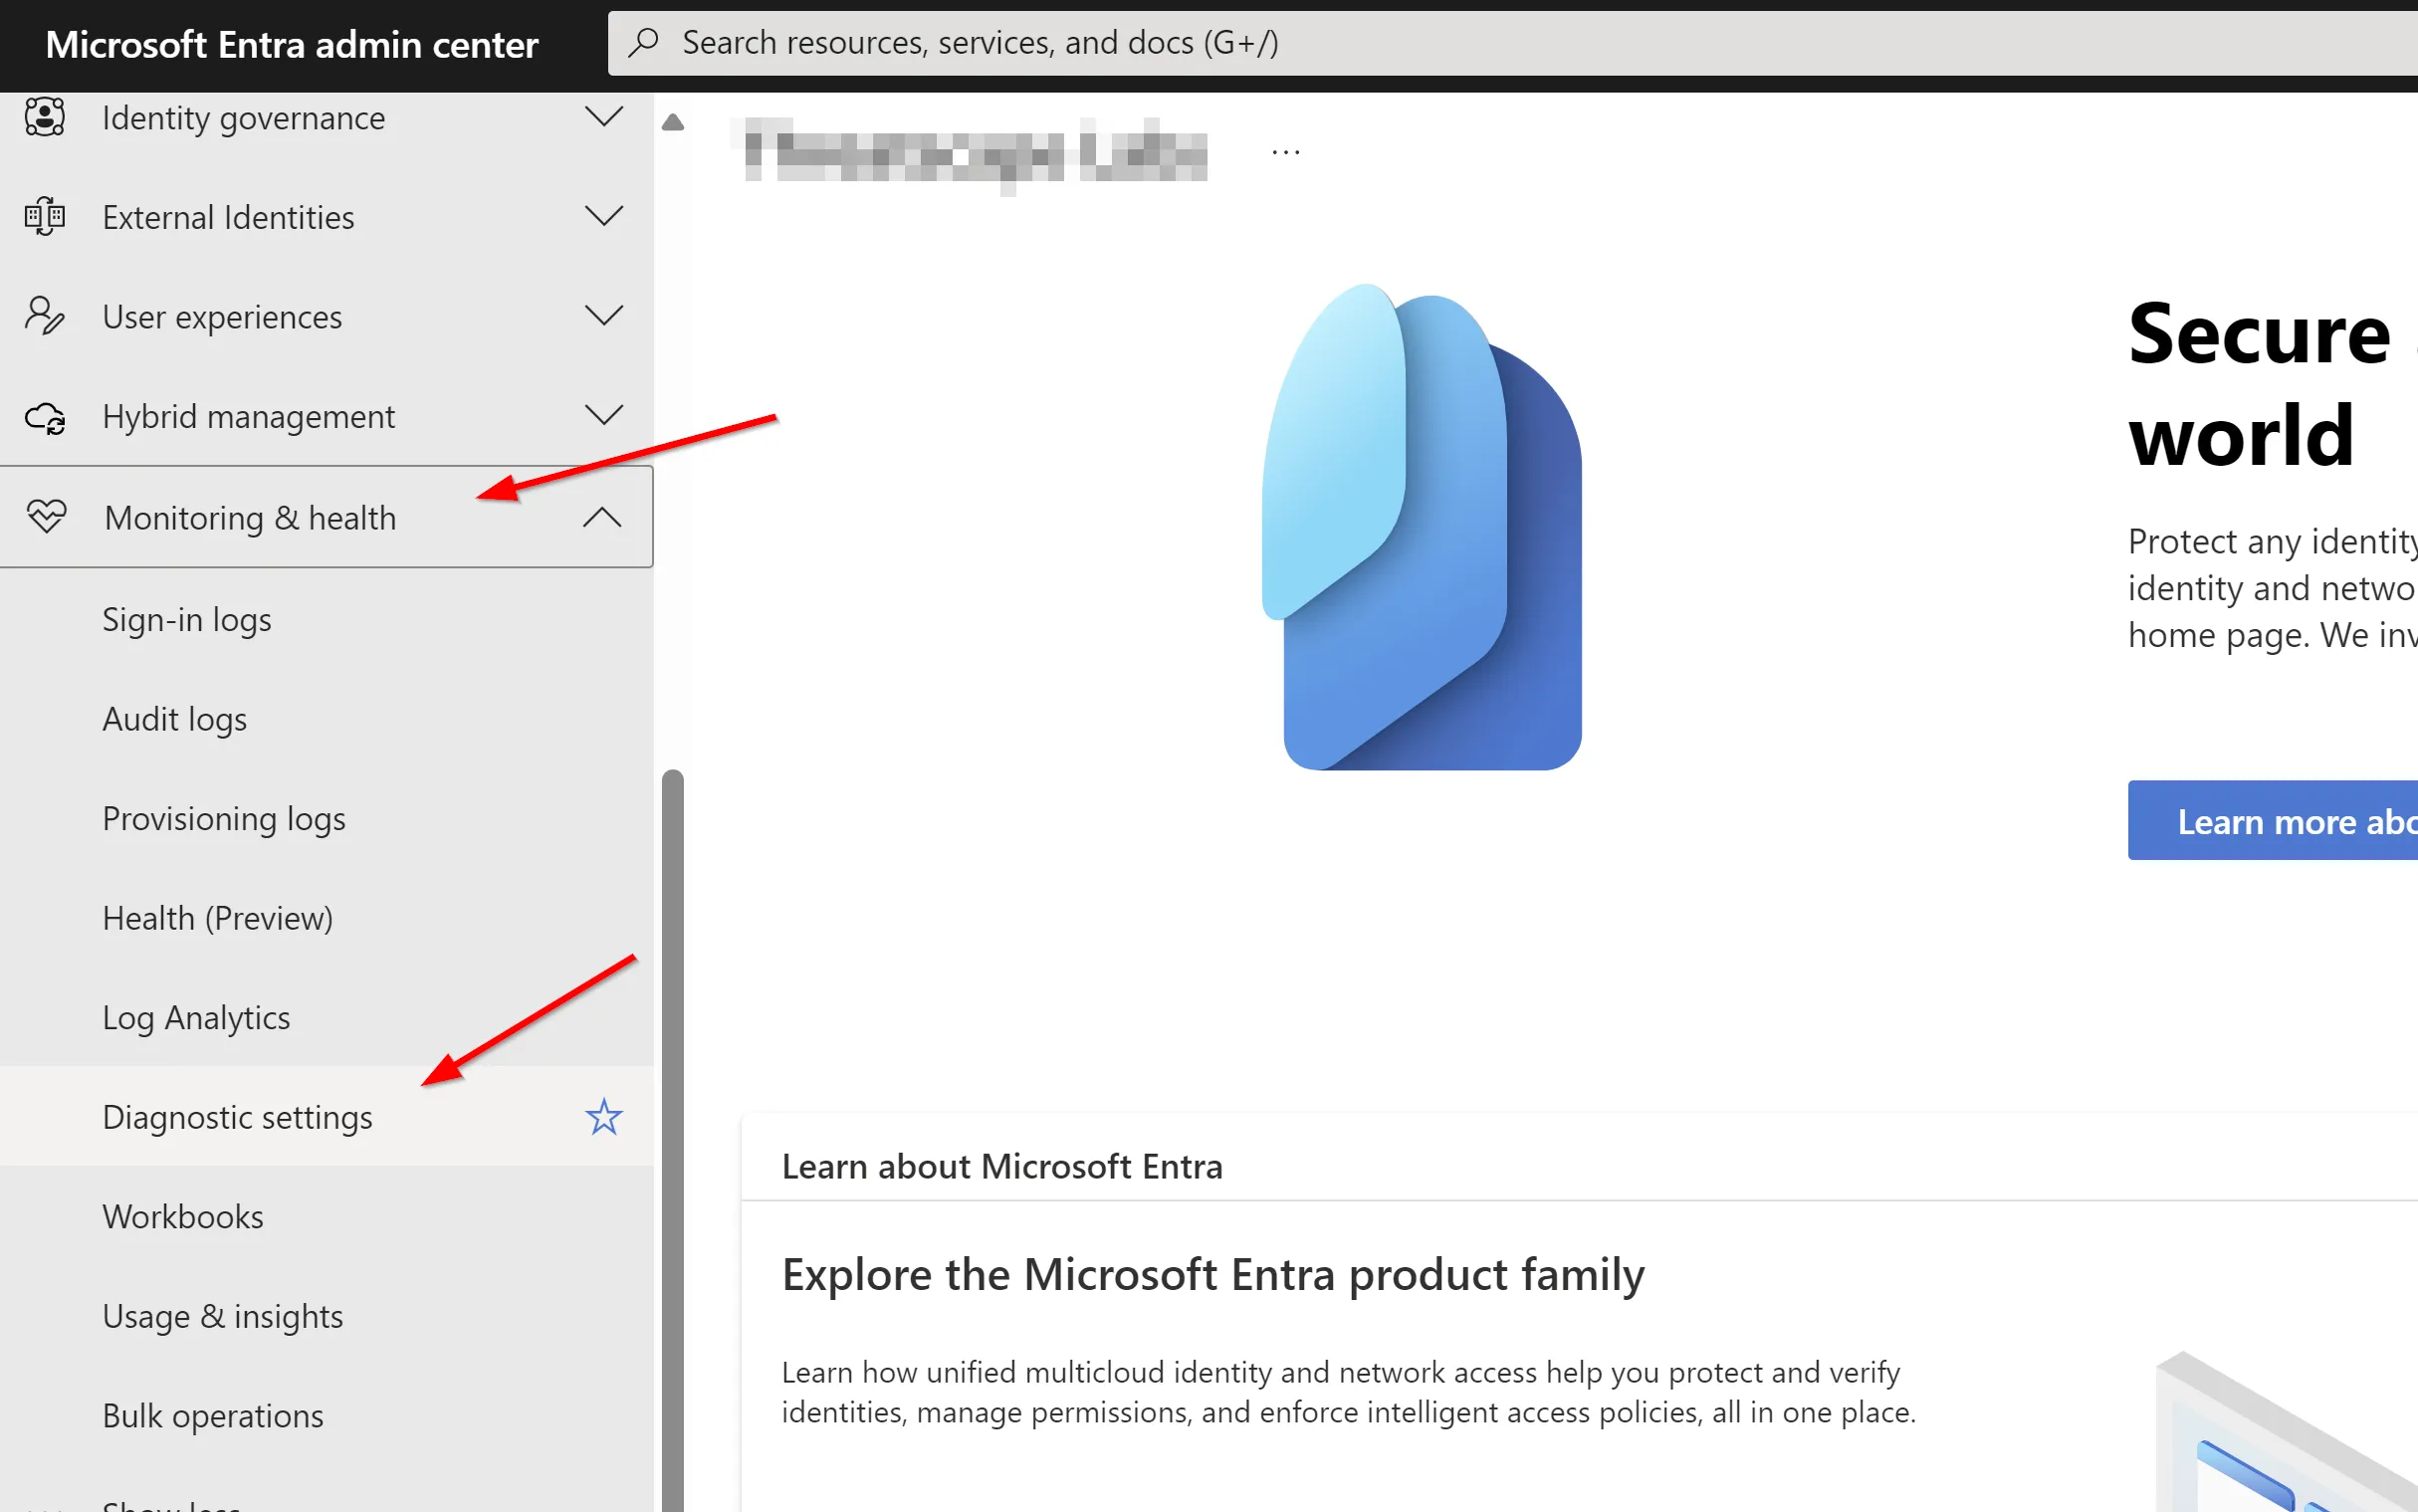The image size is (2418, 1512).
Task: Expand Hybrid management chevron
Action: [603, 415]
